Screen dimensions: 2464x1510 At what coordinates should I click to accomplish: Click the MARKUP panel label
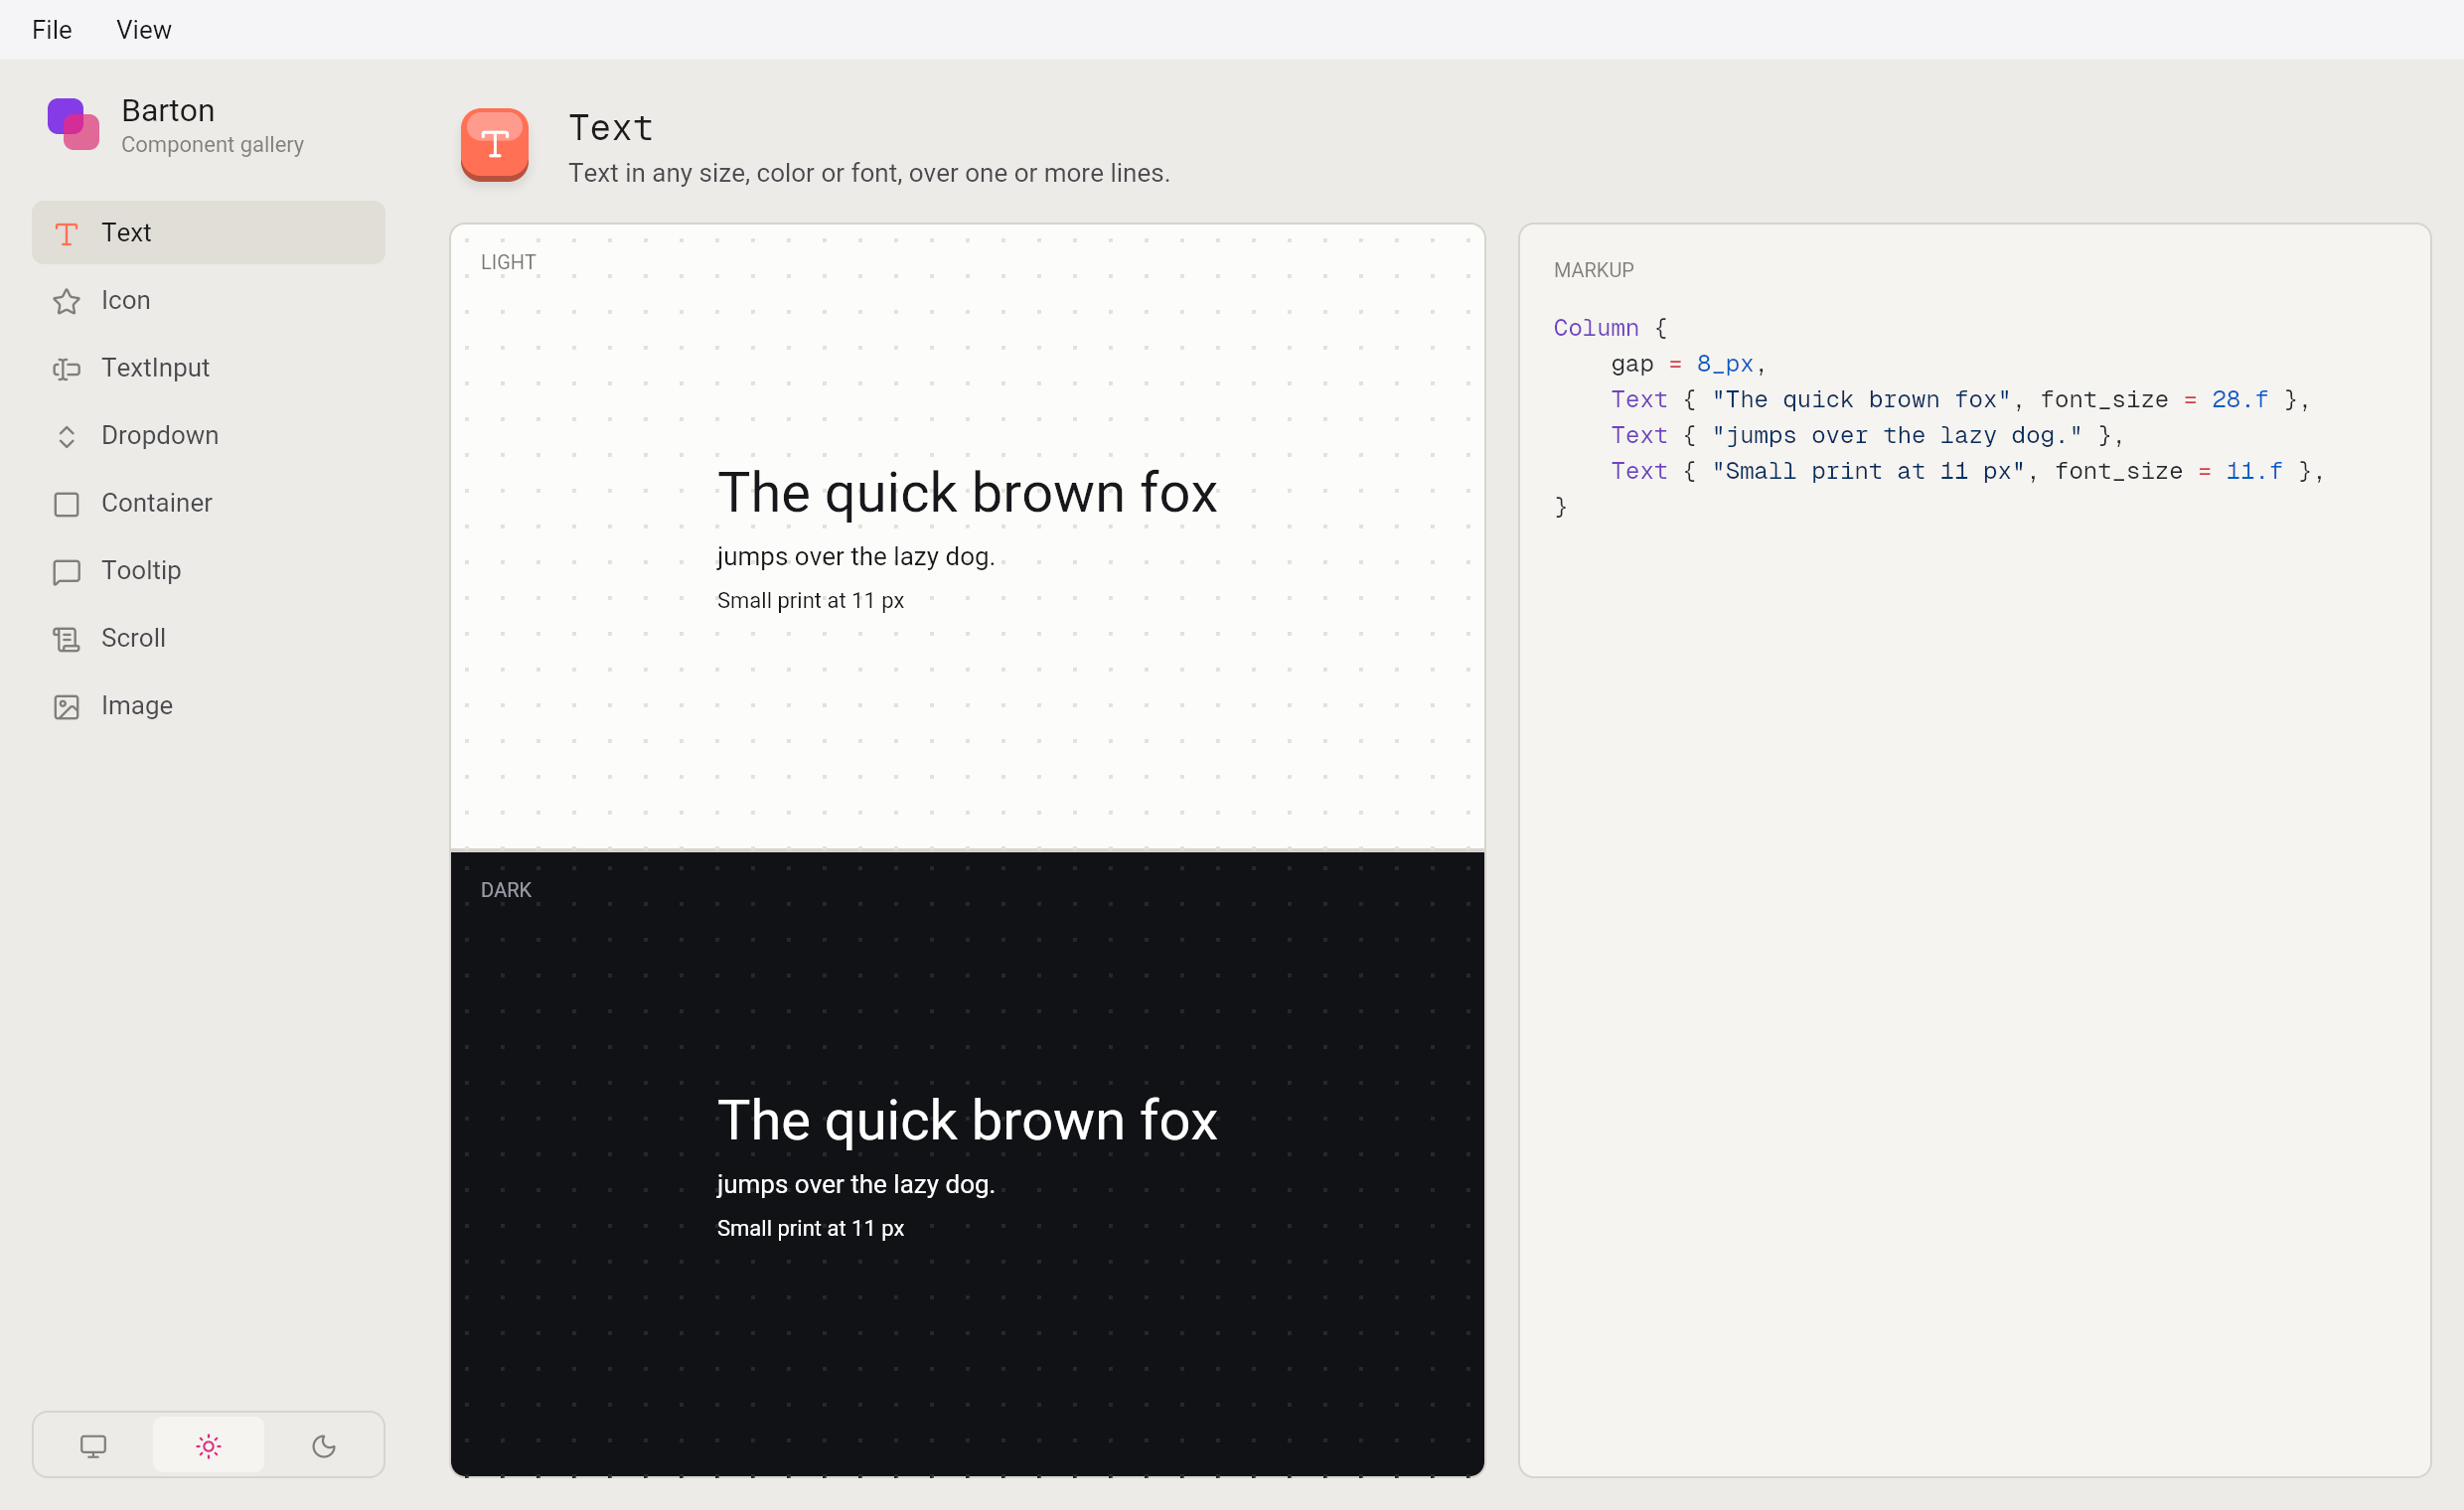tap(1593, 270)
